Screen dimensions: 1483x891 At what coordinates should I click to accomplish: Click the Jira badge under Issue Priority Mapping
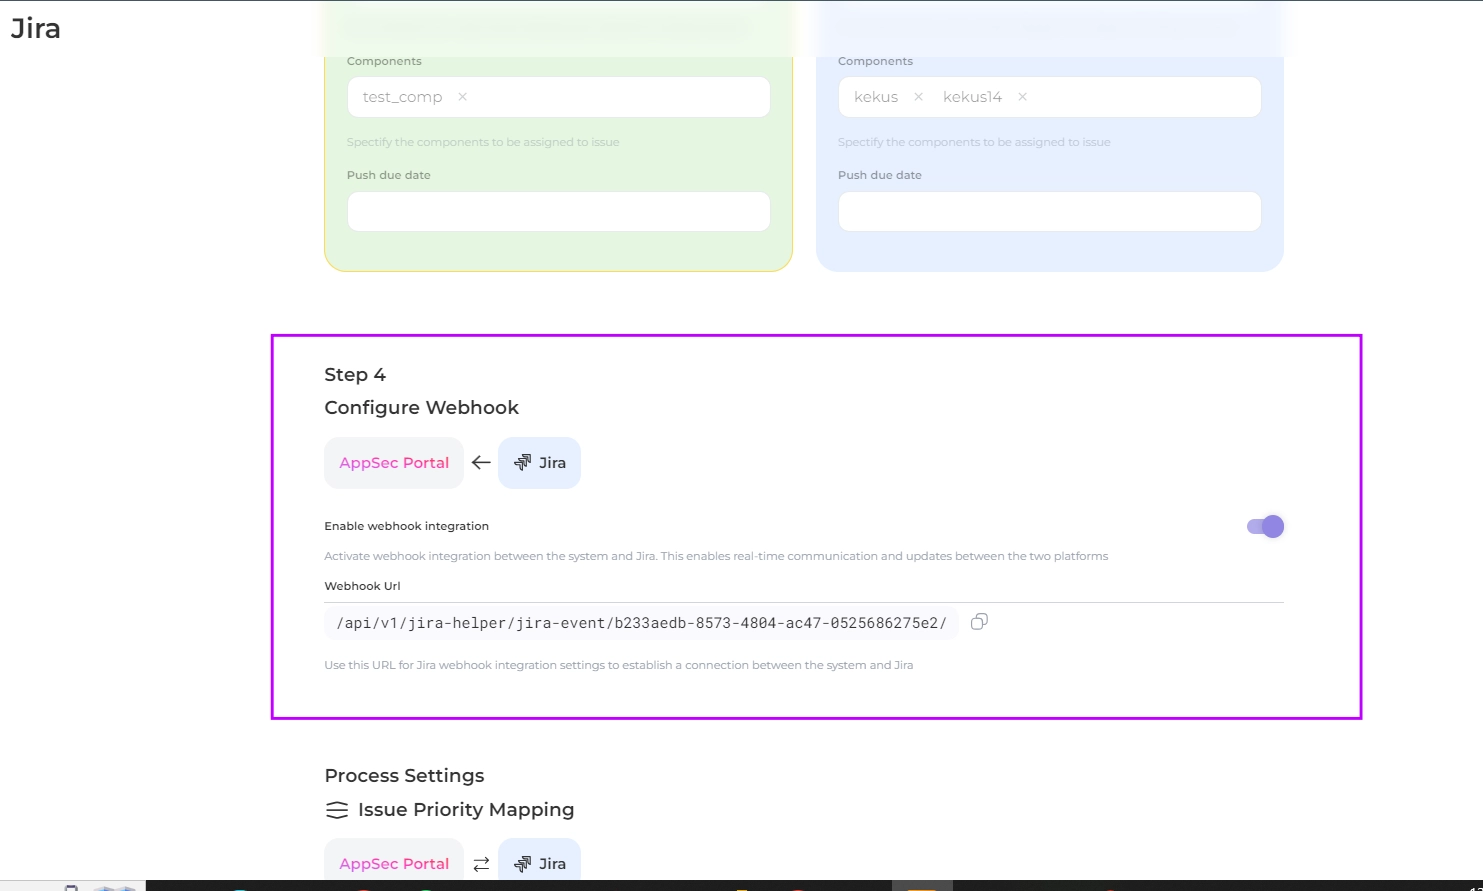[x=539, y=864]
